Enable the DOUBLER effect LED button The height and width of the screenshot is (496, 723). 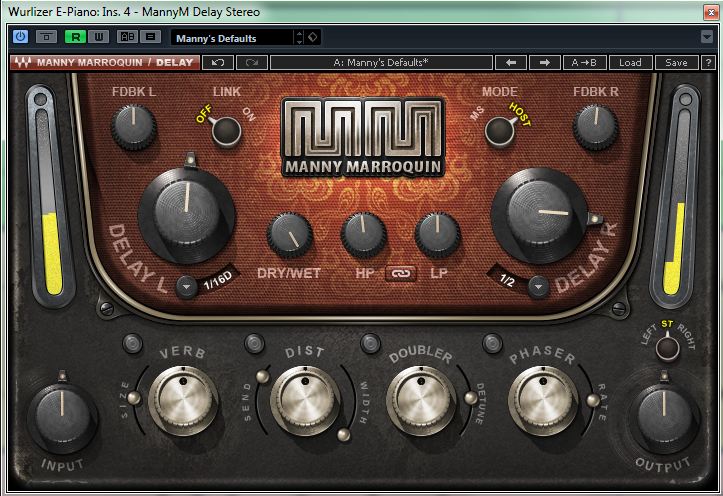[370, 343]
